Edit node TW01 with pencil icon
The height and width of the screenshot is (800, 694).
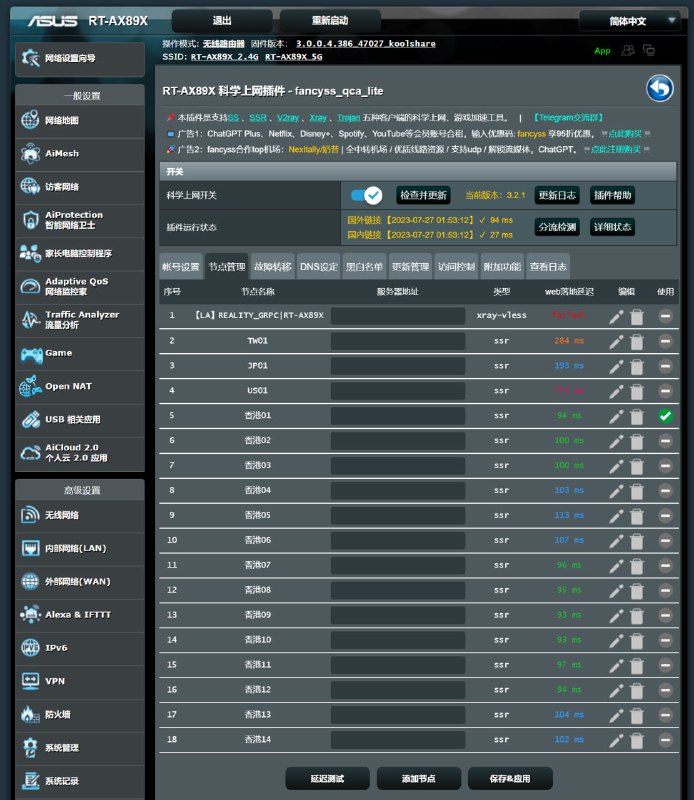[616, 341]
